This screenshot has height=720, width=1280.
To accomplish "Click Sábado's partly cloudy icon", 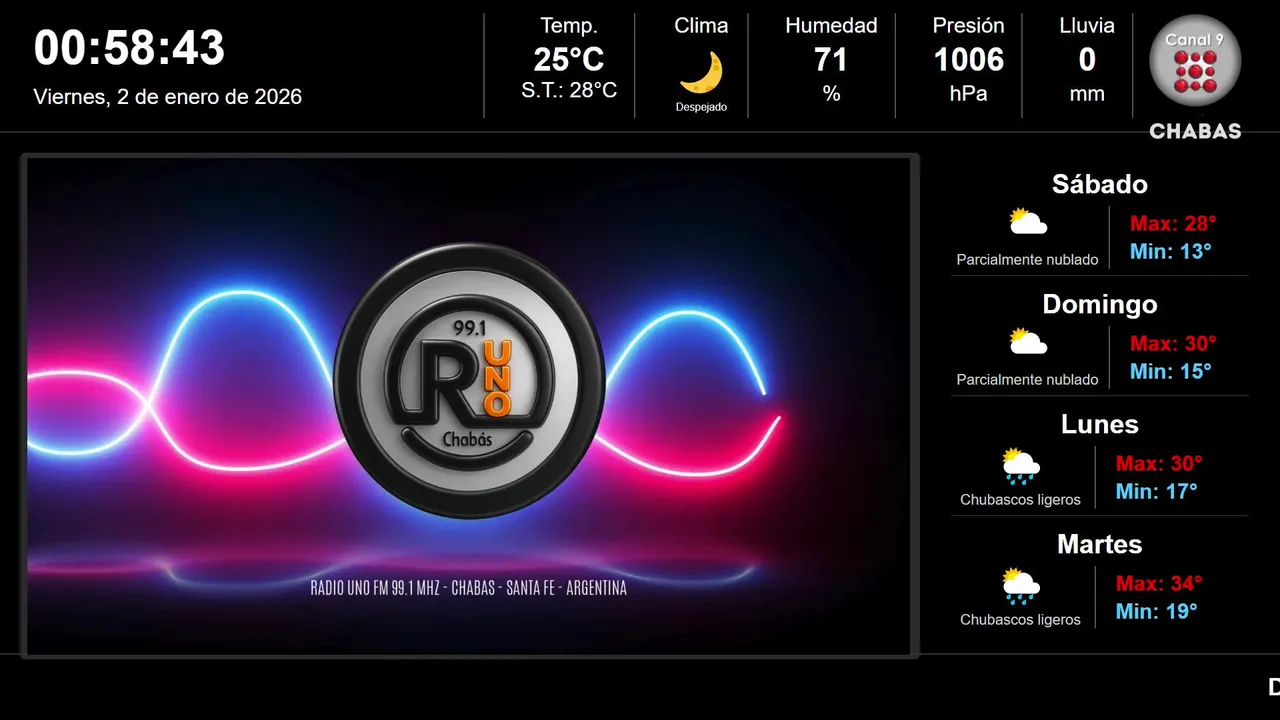I will click(1027, 222).
